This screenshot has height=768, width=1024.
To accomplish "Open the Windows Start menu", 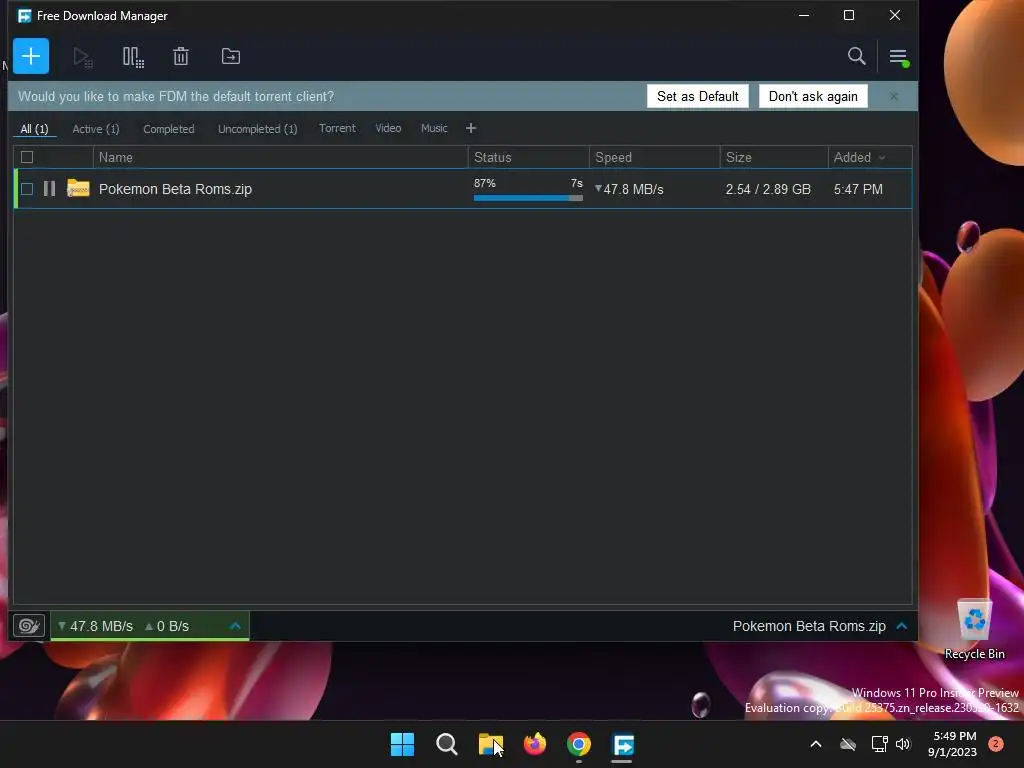I will 402,744.
